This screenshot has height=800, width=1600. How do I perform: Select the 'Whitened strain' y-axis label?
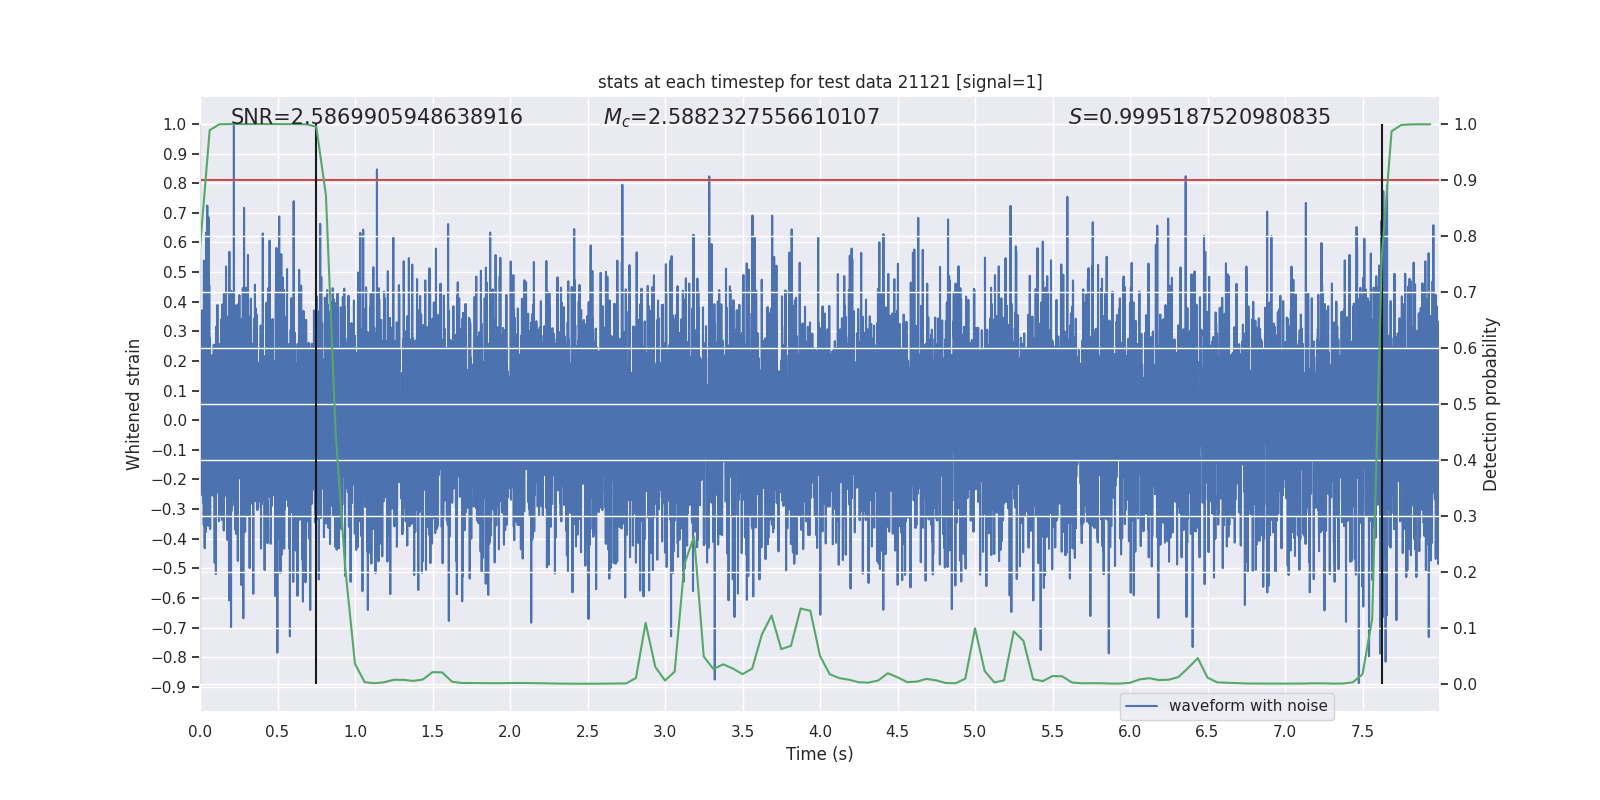click(133, 404)
